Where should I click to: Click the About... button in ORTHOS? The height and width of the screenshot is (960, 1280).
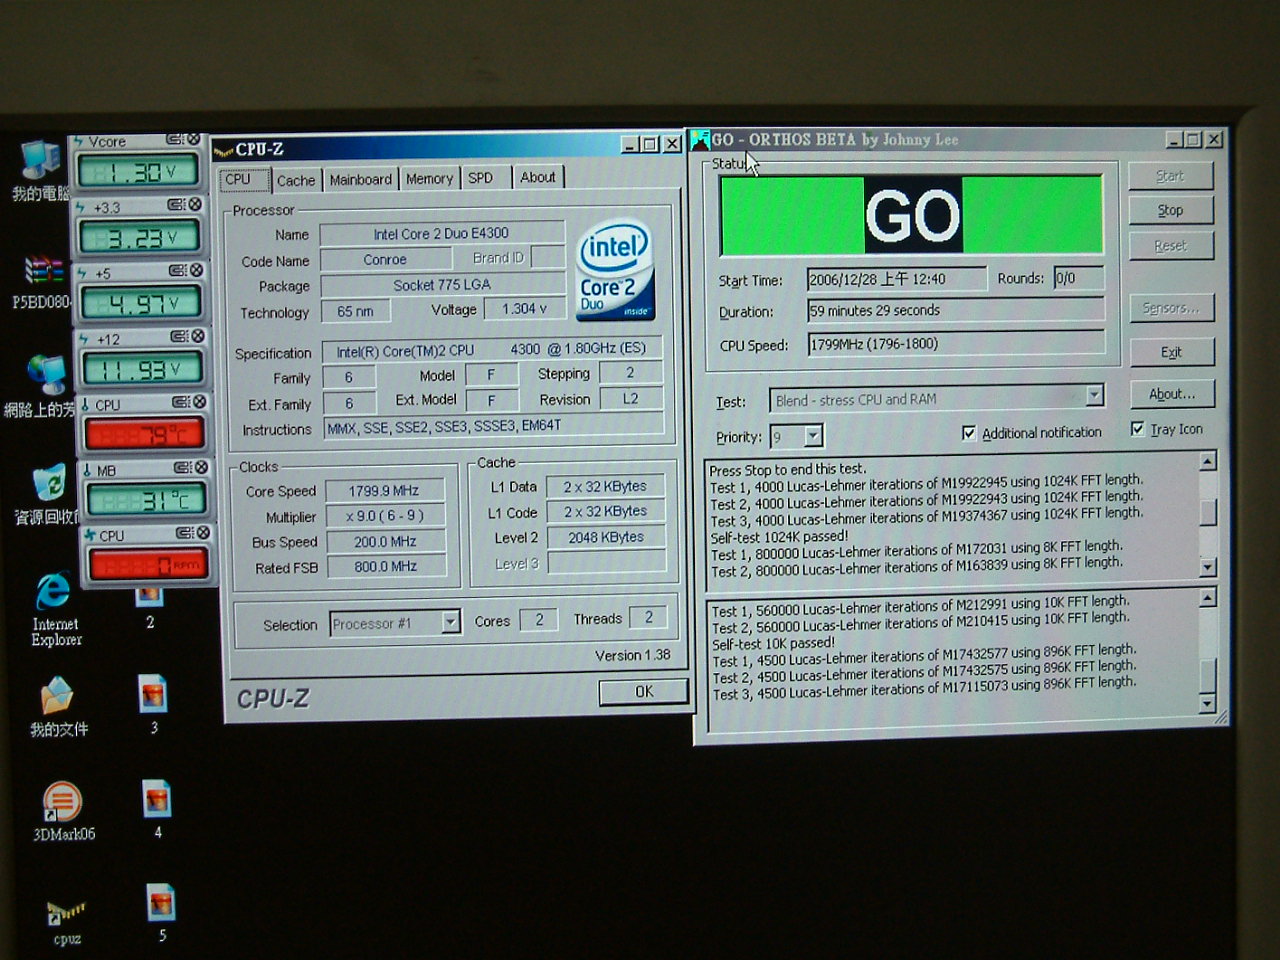pos(1171,394)
